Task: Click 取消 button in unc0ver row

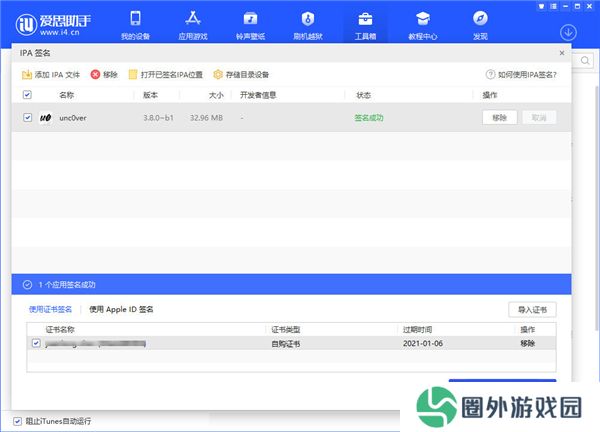Action: coord(539,117)
